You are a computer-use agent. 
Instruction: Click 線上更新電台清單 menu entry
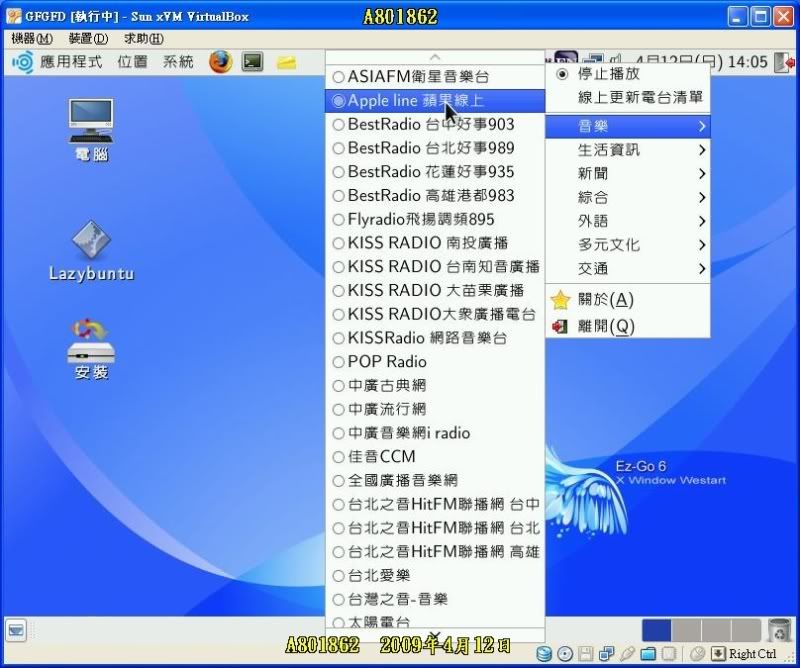pyautogui.click(x=628, y=97)
